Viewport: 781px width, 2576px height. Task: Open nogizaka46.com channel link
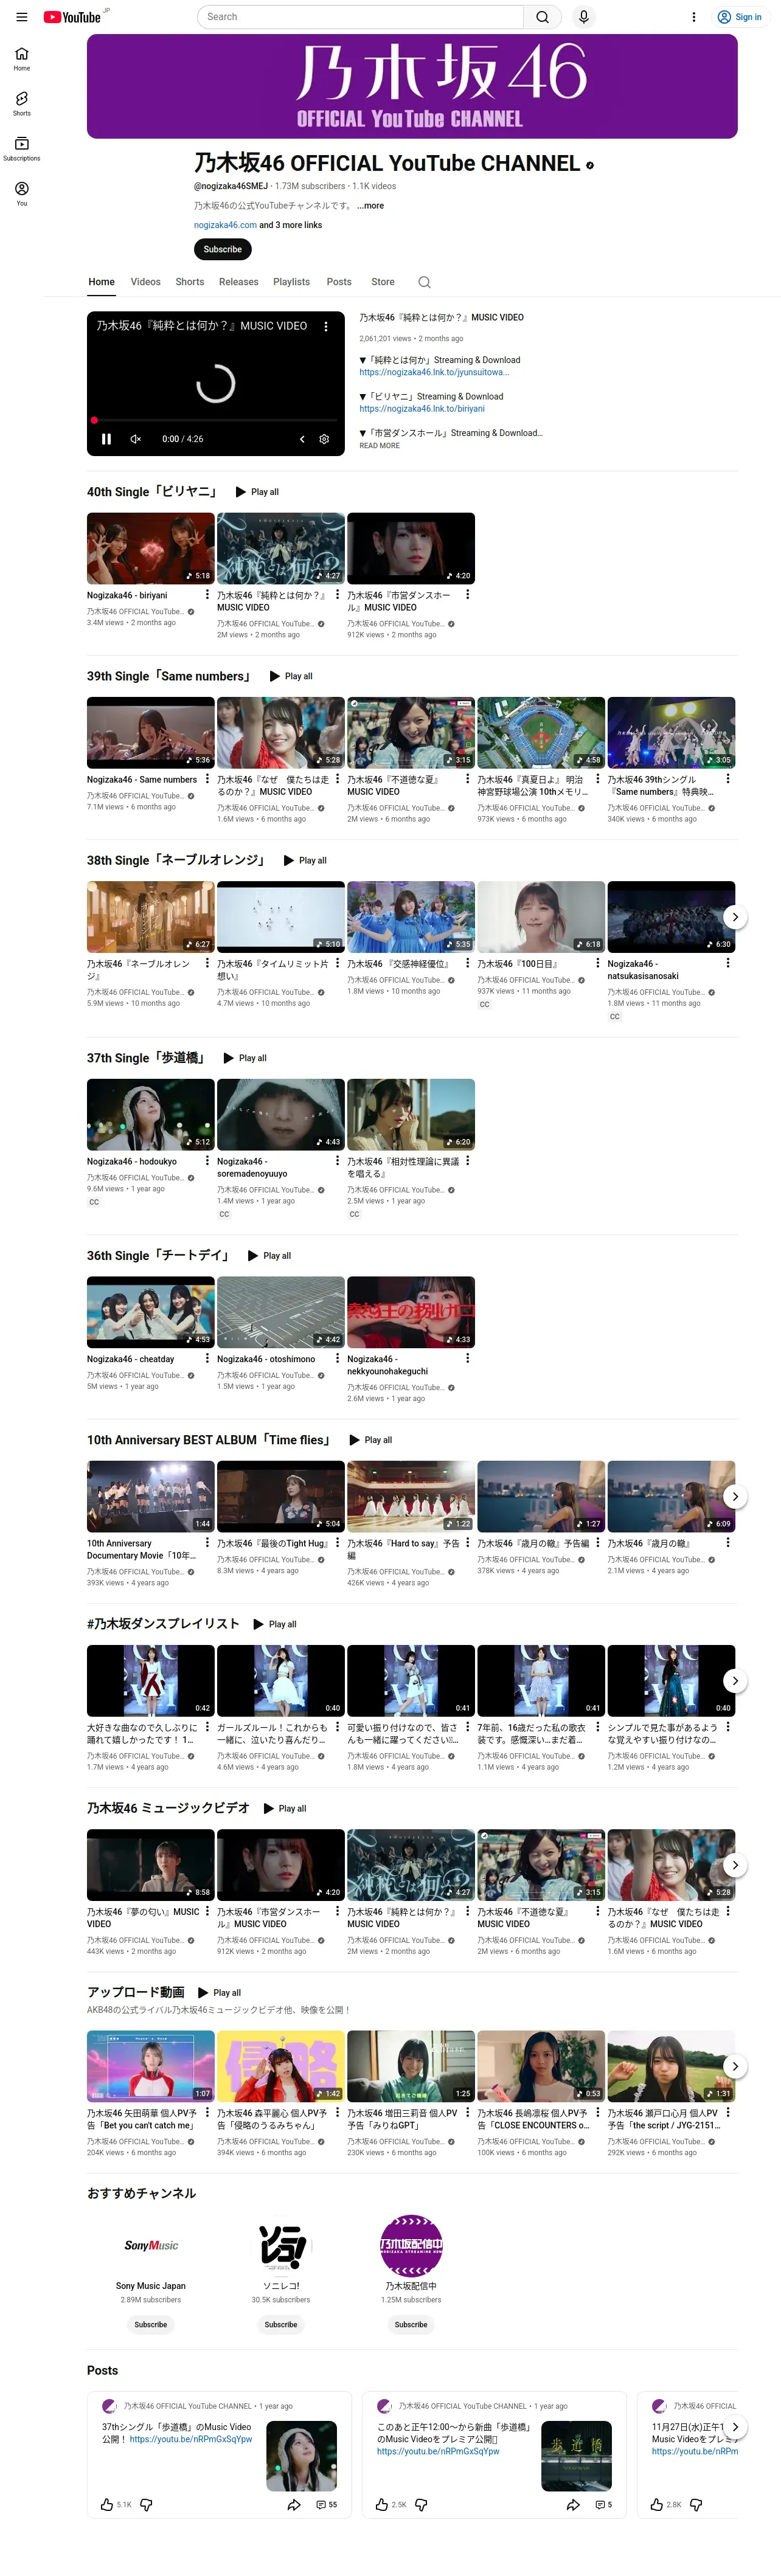click(x=225, y=225)
